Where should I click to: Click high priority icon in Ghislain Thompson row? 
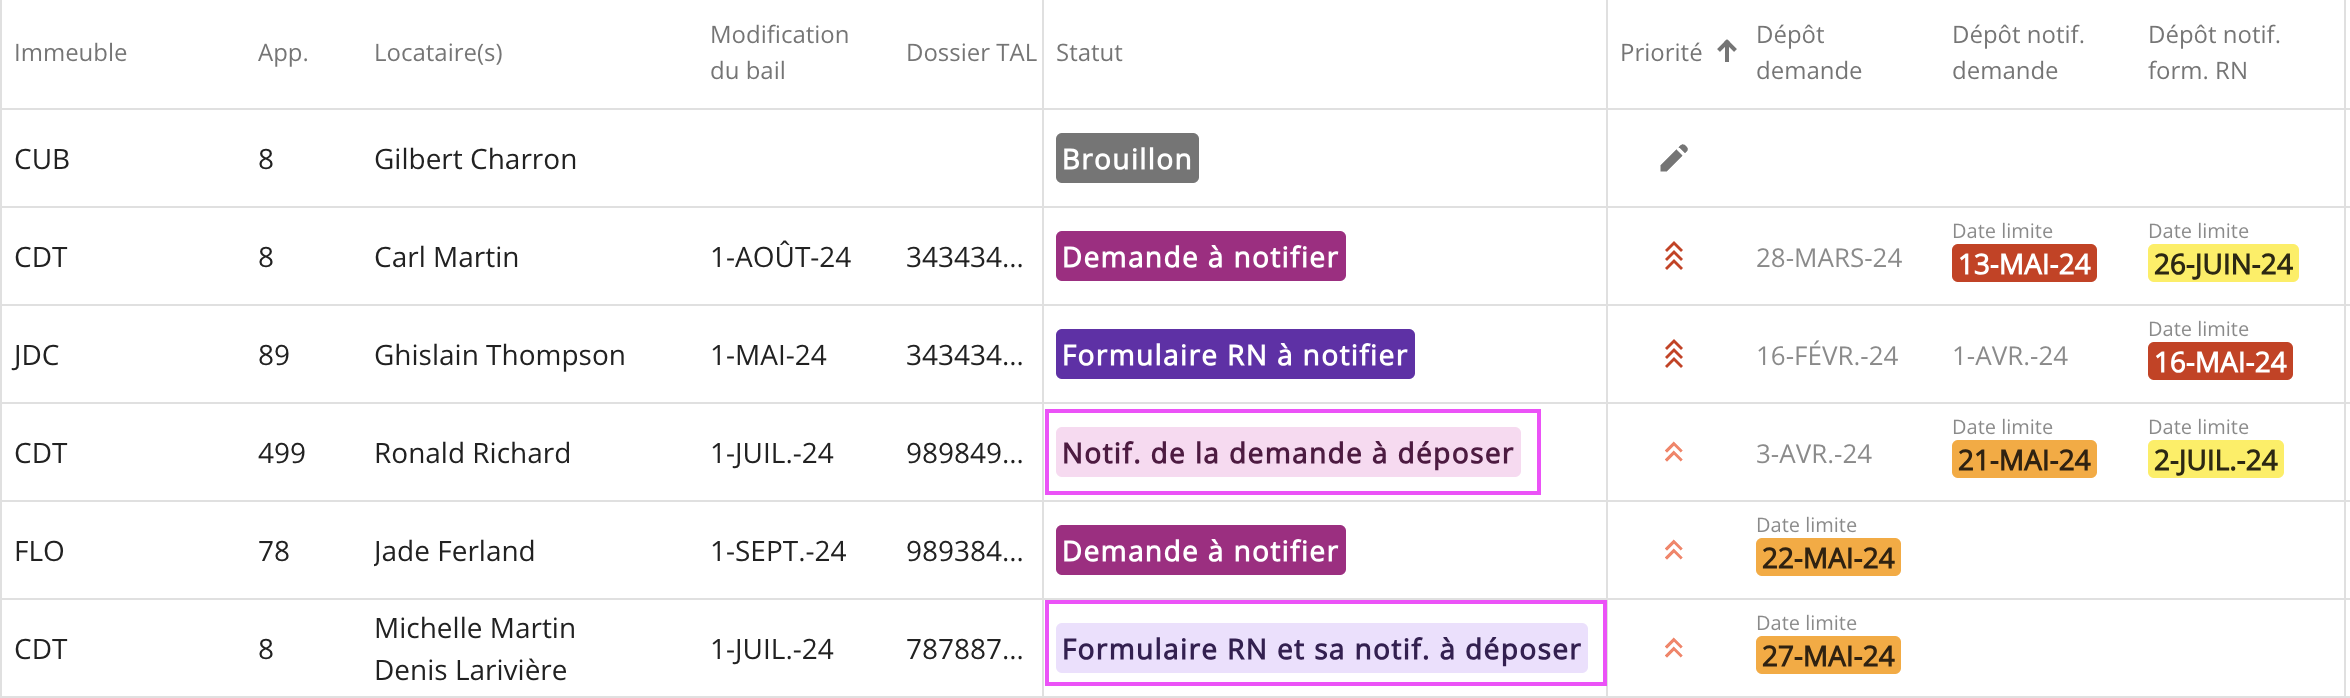[x=1673, y=355]
